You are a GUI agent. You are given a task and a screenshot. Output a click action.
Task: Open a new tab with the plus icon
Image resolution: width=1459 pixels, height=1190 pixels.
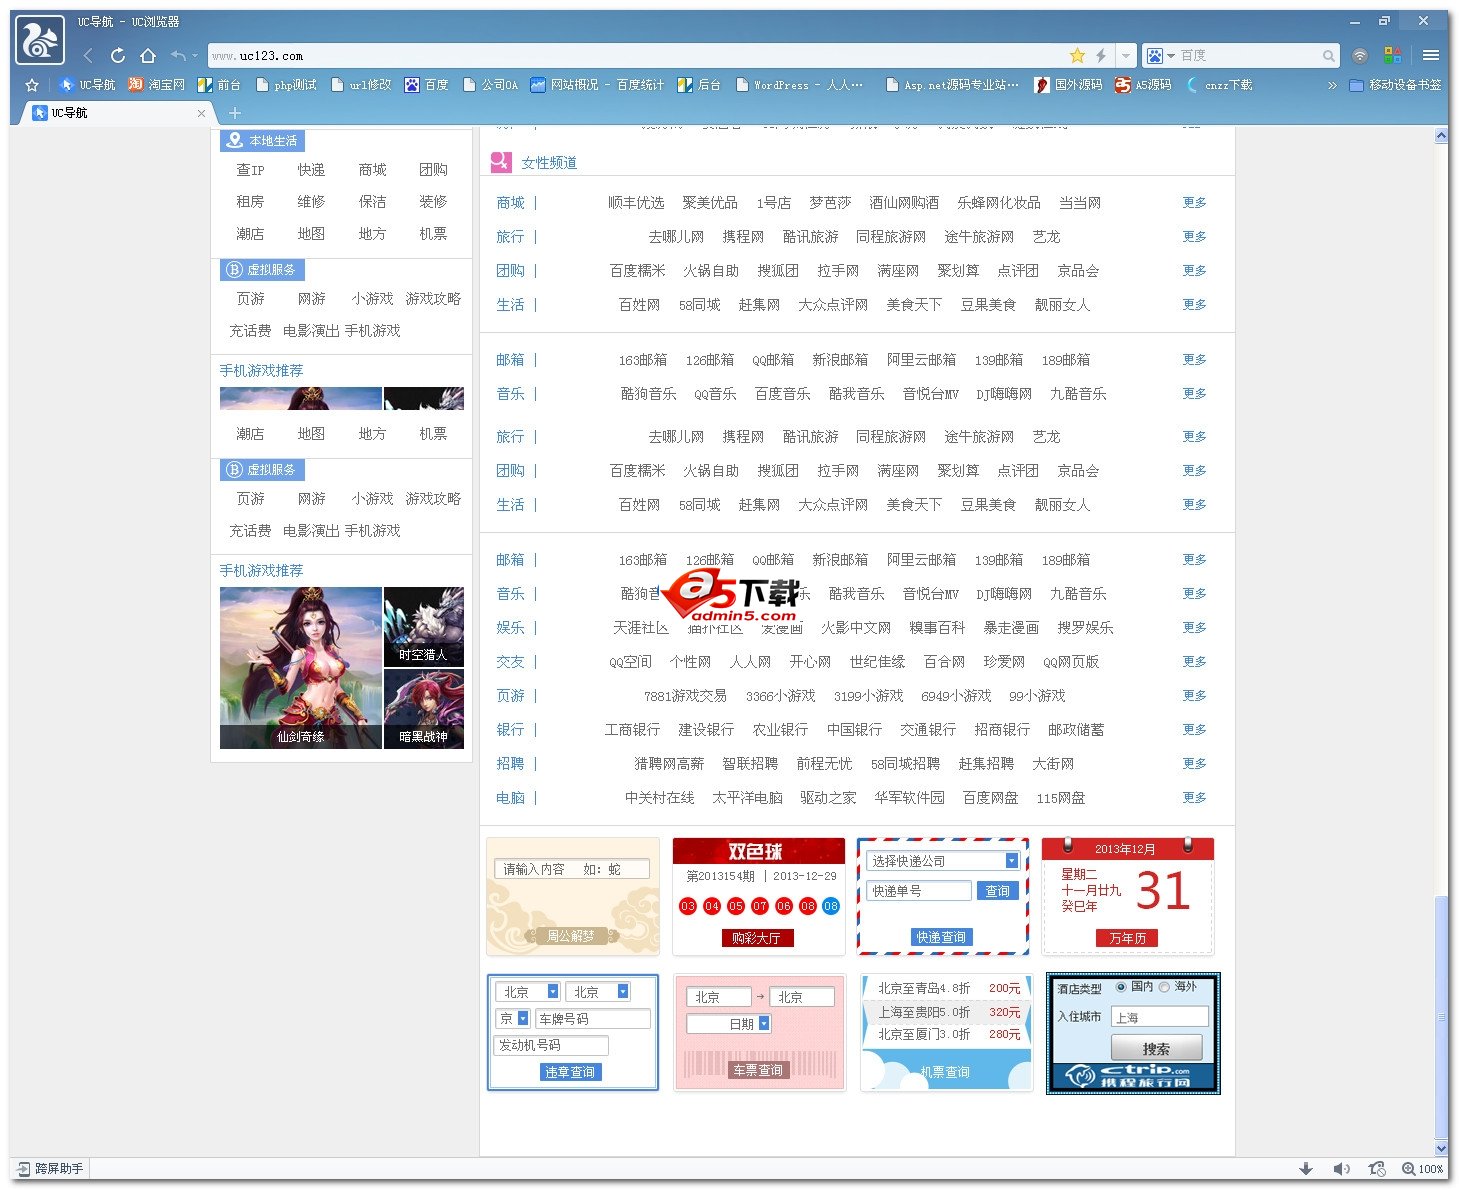pos(235,113)
